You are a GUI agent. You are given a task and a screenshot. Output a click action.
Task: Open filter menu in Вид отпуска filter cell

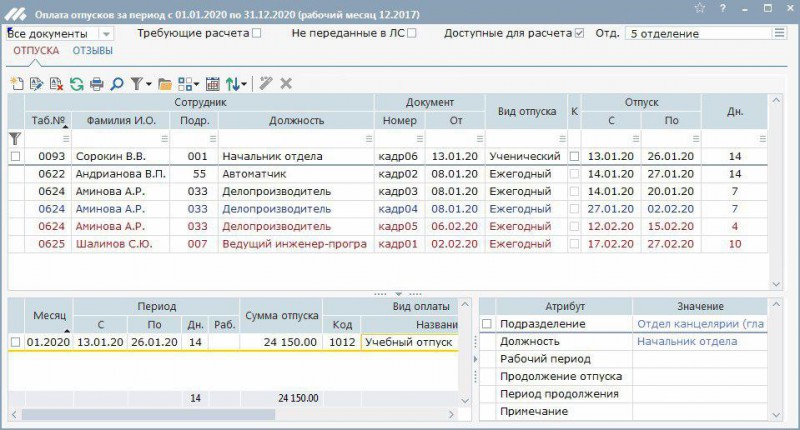(x=562, y=139)
